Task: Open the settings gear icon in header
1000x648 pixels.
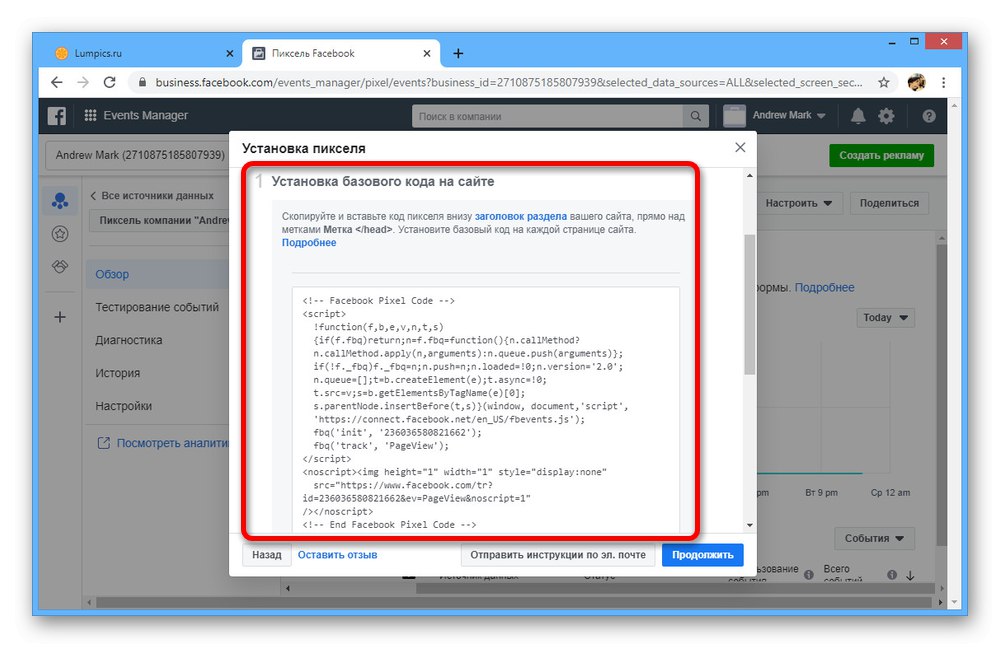Action: click(886, 115)
